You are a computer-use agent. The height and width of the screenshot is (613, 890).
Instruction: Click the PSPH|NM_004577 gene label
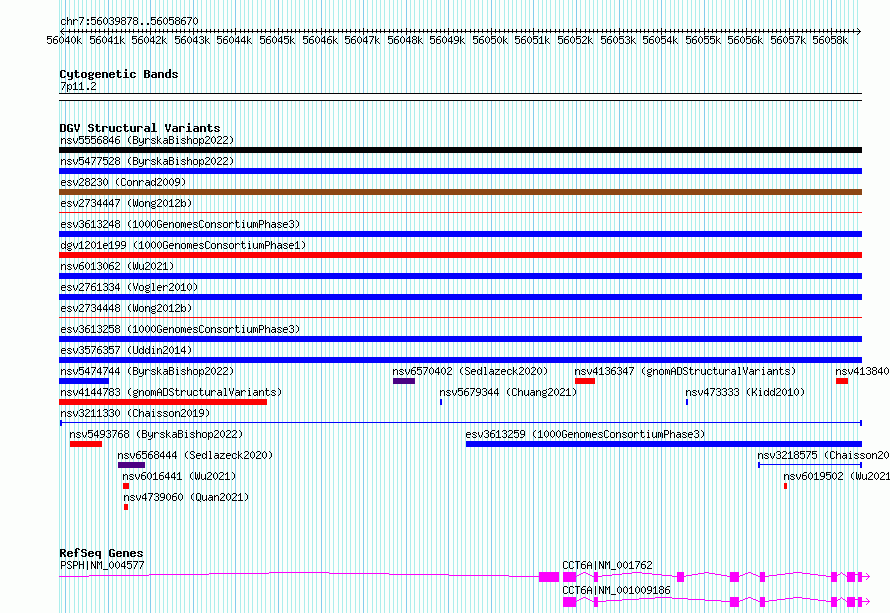[x=102, y=565]
